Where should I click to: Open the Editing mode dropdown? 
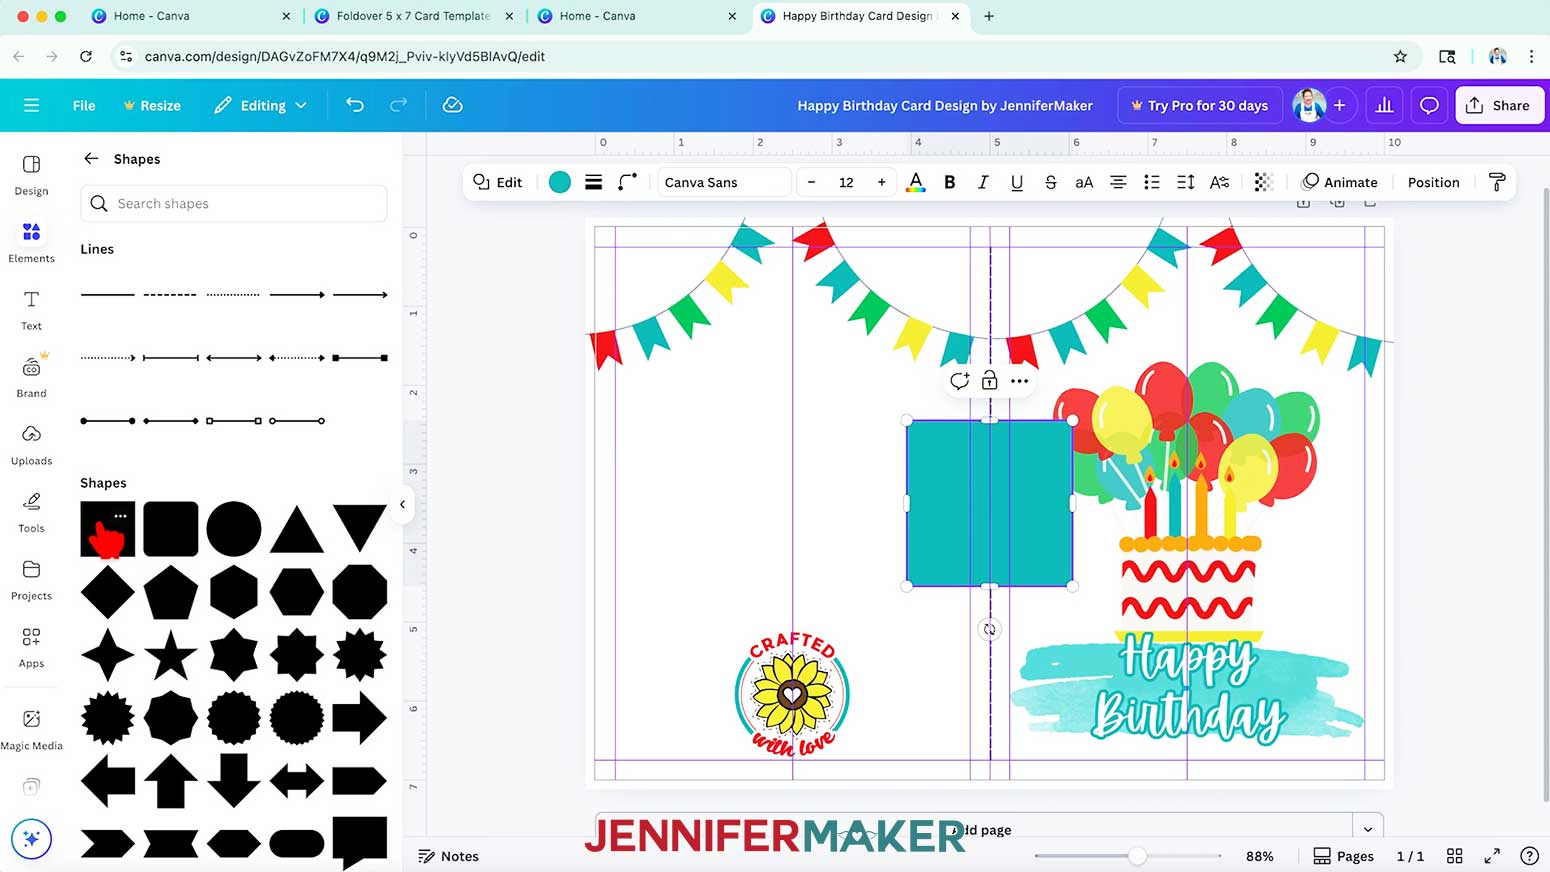[x=260, y=105]
